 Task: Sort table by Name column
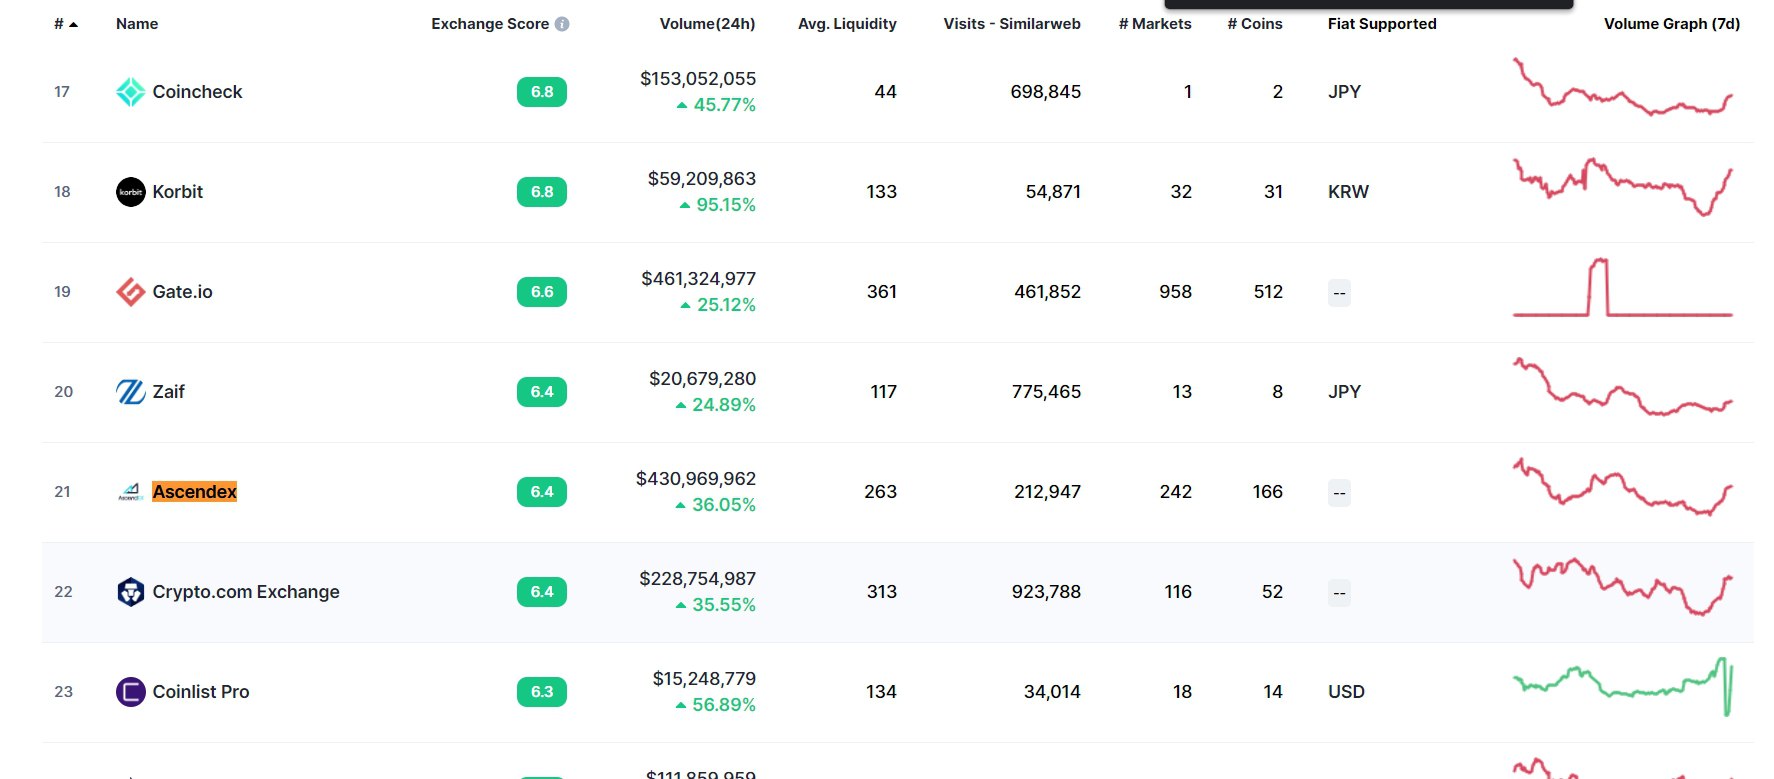137,24
